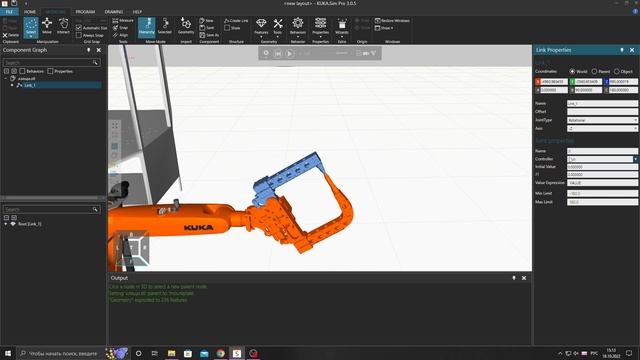
Task: Click the Snap tool in Tools group
Action: pos(120,28)
